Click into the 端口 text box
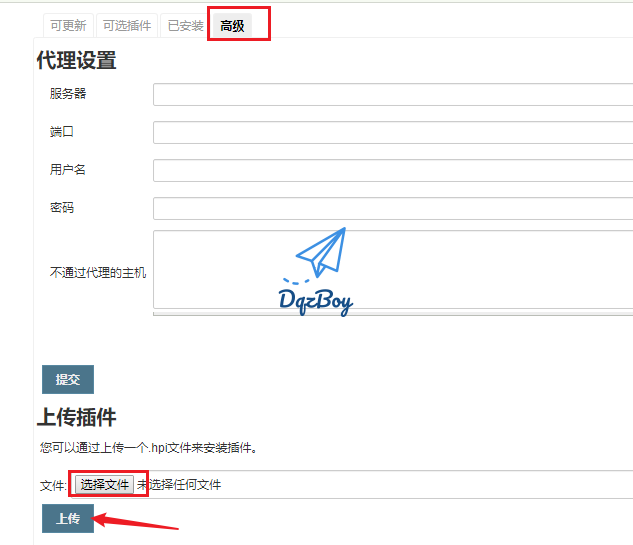This screenshot has height=545, width=633. coord(392,133)
